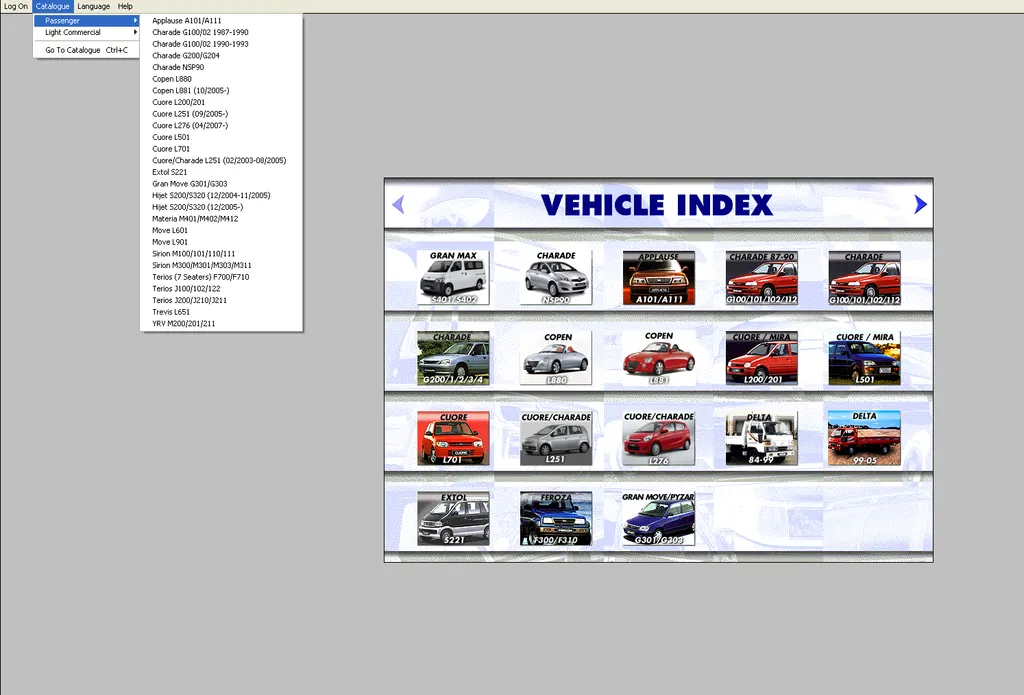Pick YRV M200/201/211 menu entry
The image size is (1024, 695).
[221, 324]
